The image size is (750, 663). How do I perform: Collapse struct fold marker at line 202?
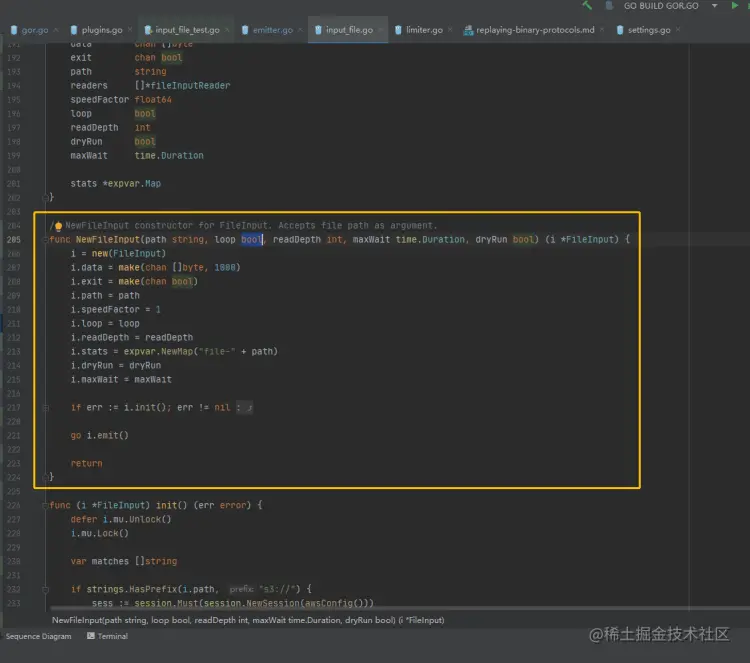click(45, 197)
